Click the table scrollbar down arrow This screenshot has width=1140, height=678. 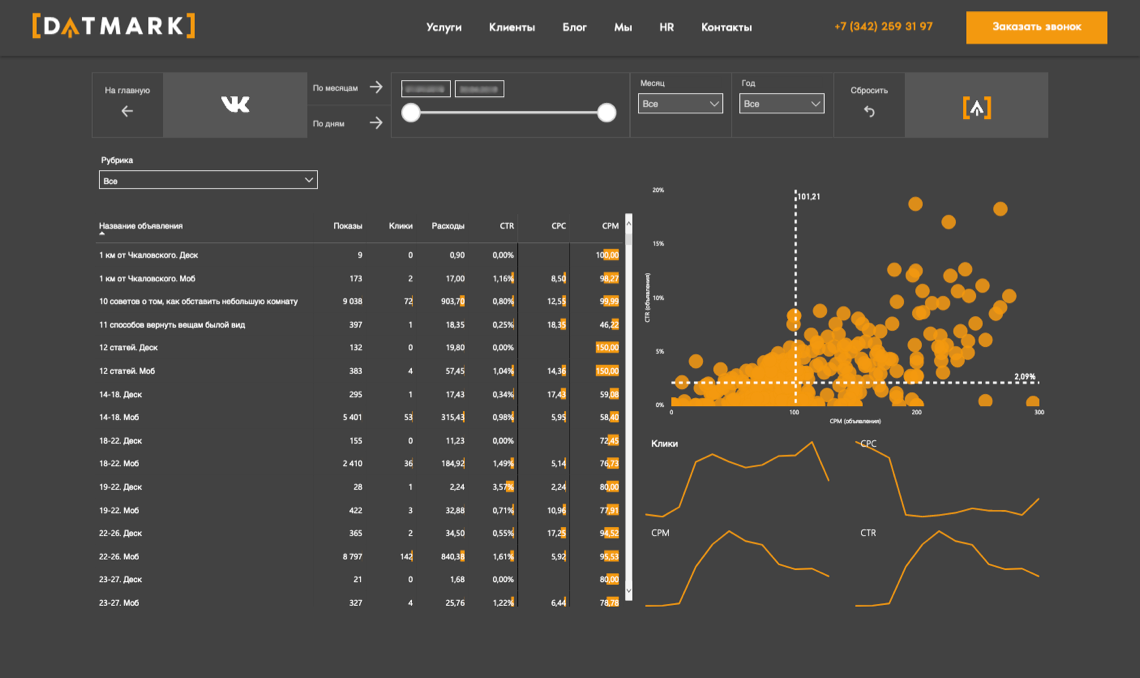(x=628, y=593)
